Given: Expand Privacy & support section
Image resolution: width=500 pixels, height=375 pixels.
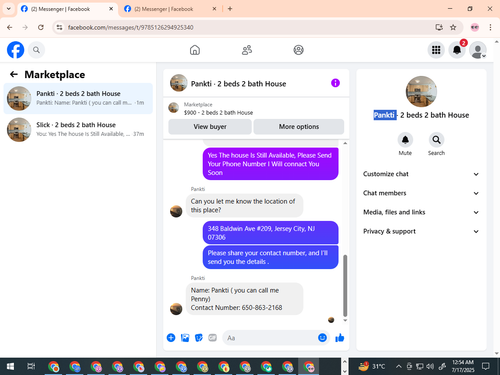Looking at the screenshot, I should coord(421,231).
